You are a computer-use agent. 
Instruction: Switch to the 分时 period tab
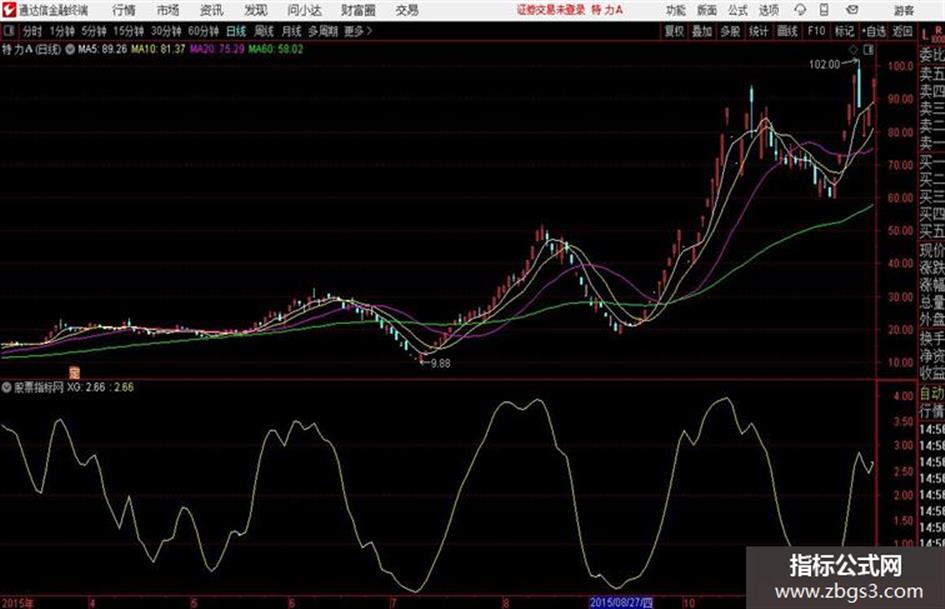pyautogui.click(x=33, y=31)
